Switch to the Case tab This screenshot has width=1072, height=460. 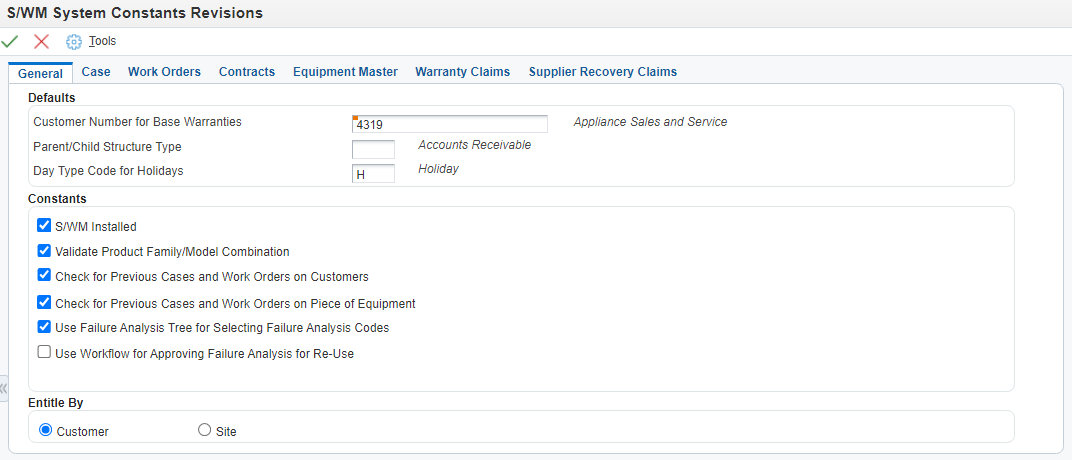pos(96,72)
